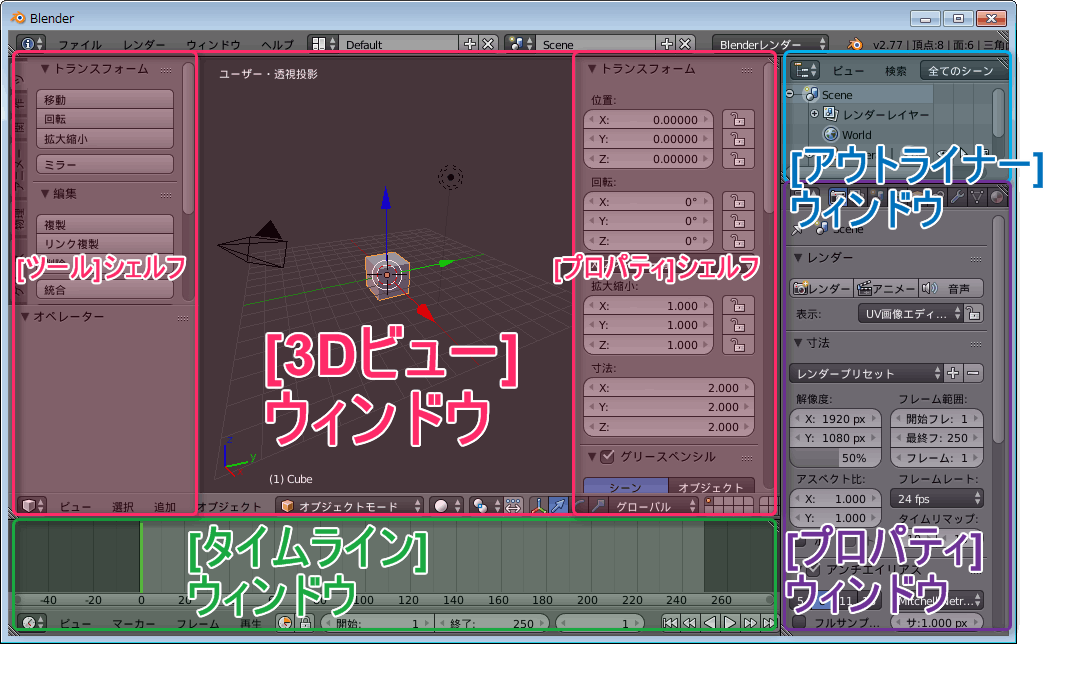Screen dimensions: 1080x687
Task: Uncheck the グリースペンシル checkbox
Action: [607, 456]
